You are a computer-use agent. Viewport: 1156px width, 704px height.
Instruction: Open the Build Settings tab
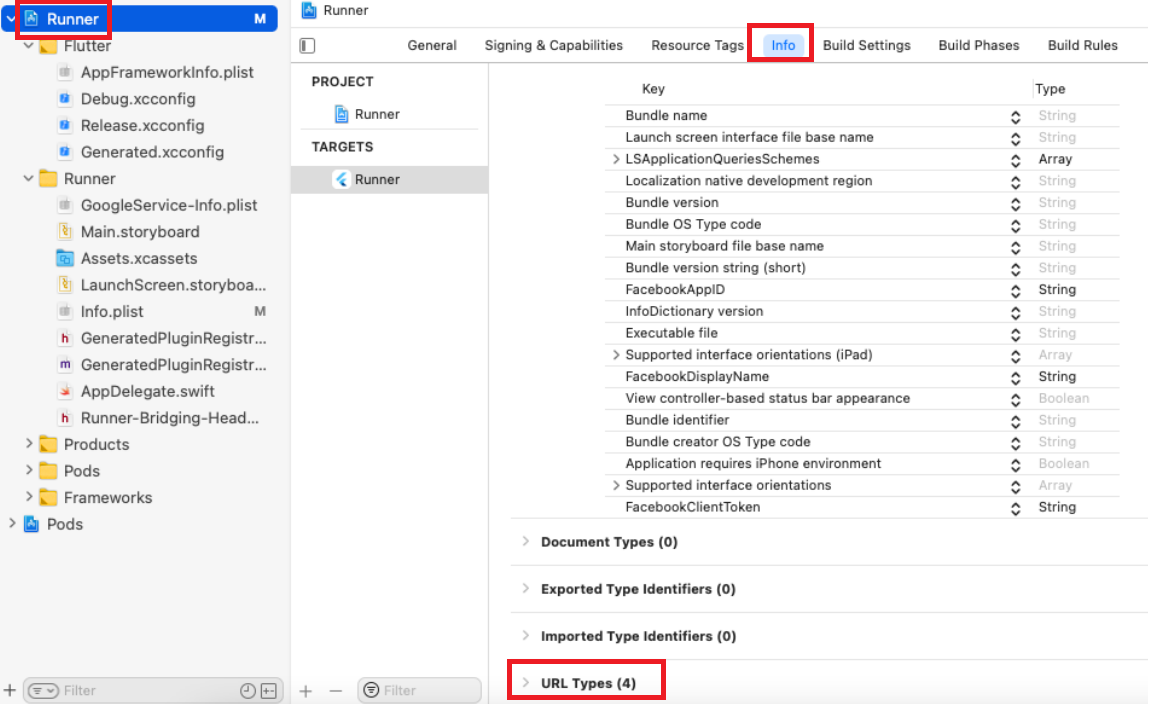(x=866, y=45)
